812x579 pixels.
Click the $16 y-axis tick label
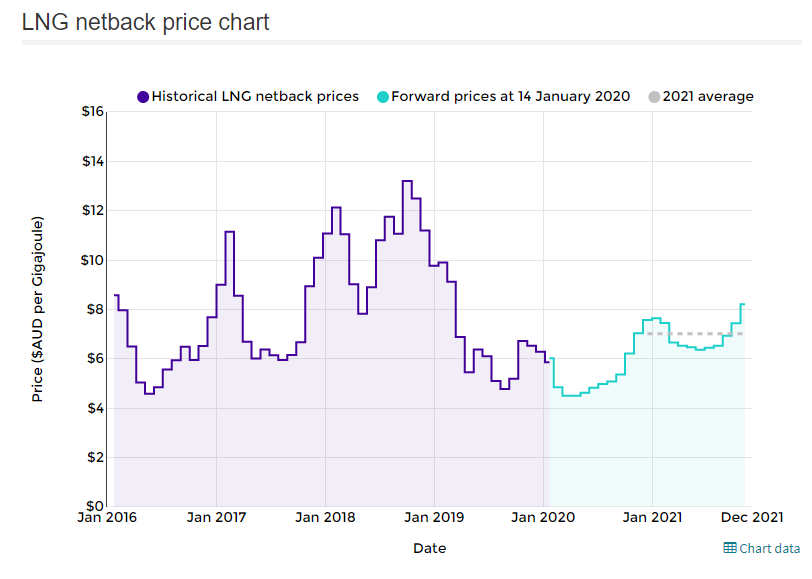[x=93, y=111]
